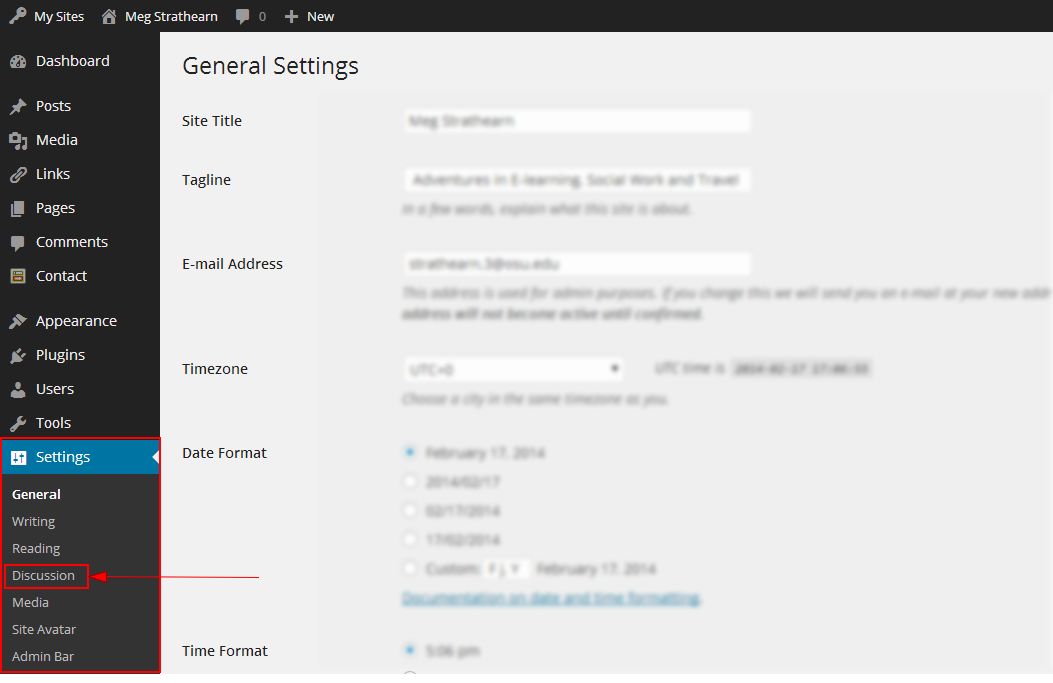Select the 5:06 pm time format
Screen dimensions: 1053x683
coord(409,649)
